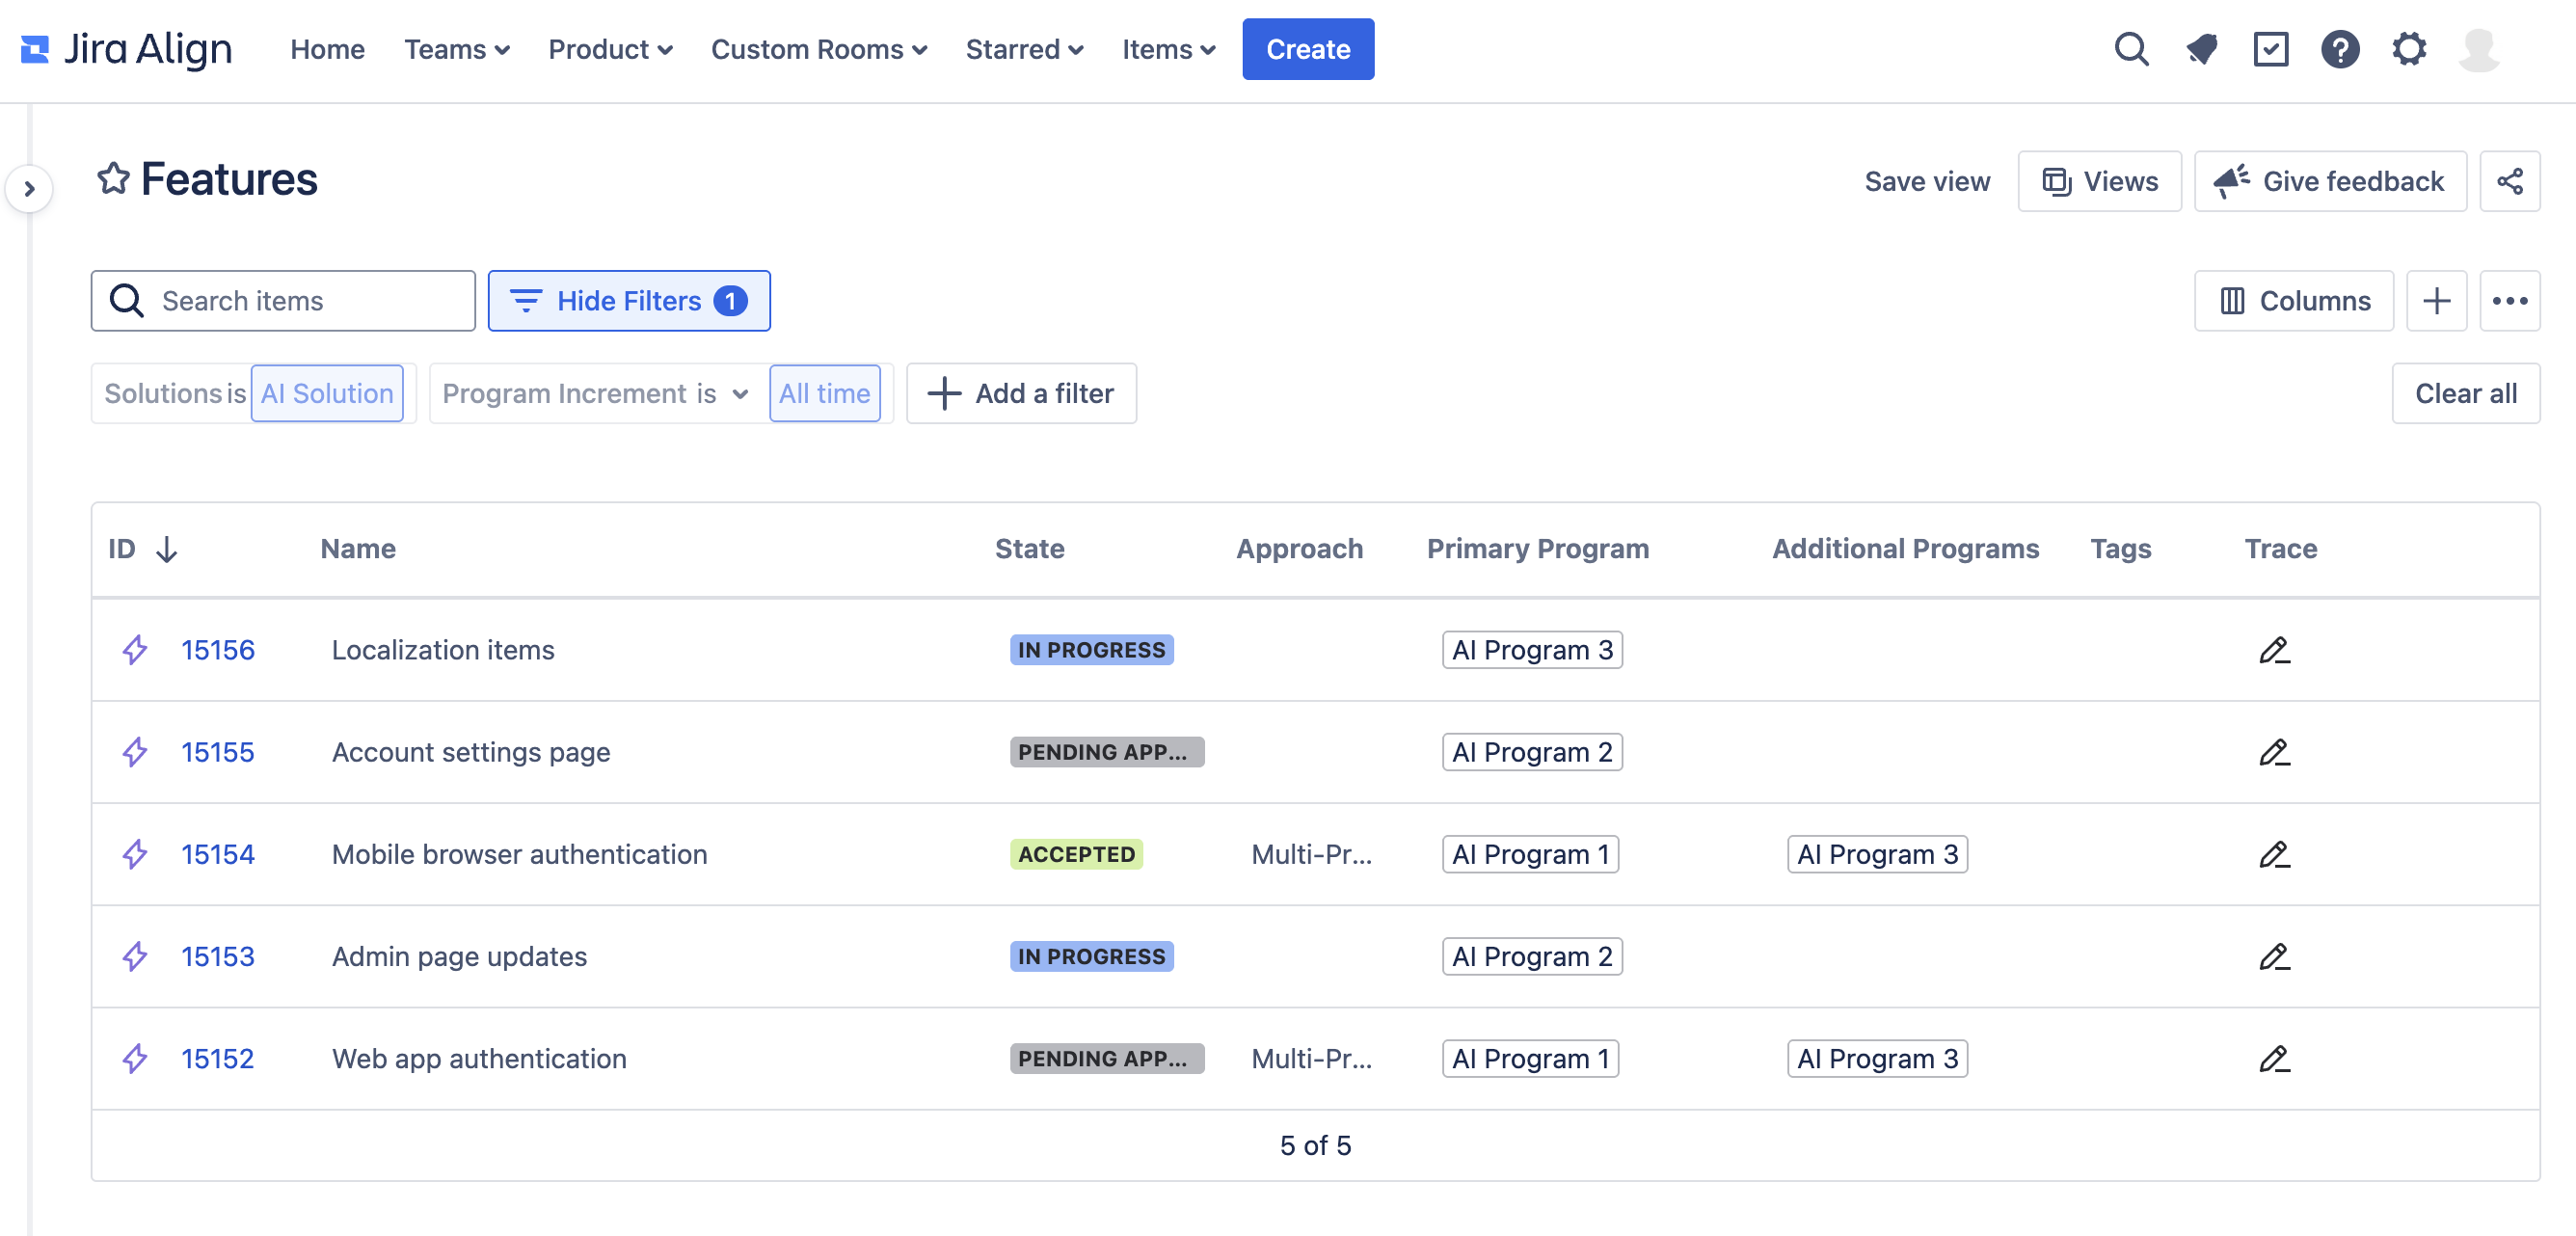Open the three-dots more options menu
Screen dimensions: 2576x1236
[x=2510, y=301]
